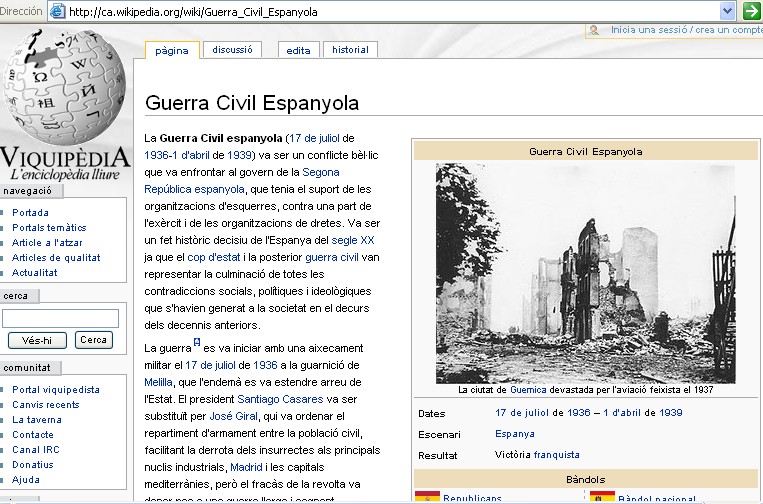Follow 17 de juliol link in first paragraph

point(314,138)
